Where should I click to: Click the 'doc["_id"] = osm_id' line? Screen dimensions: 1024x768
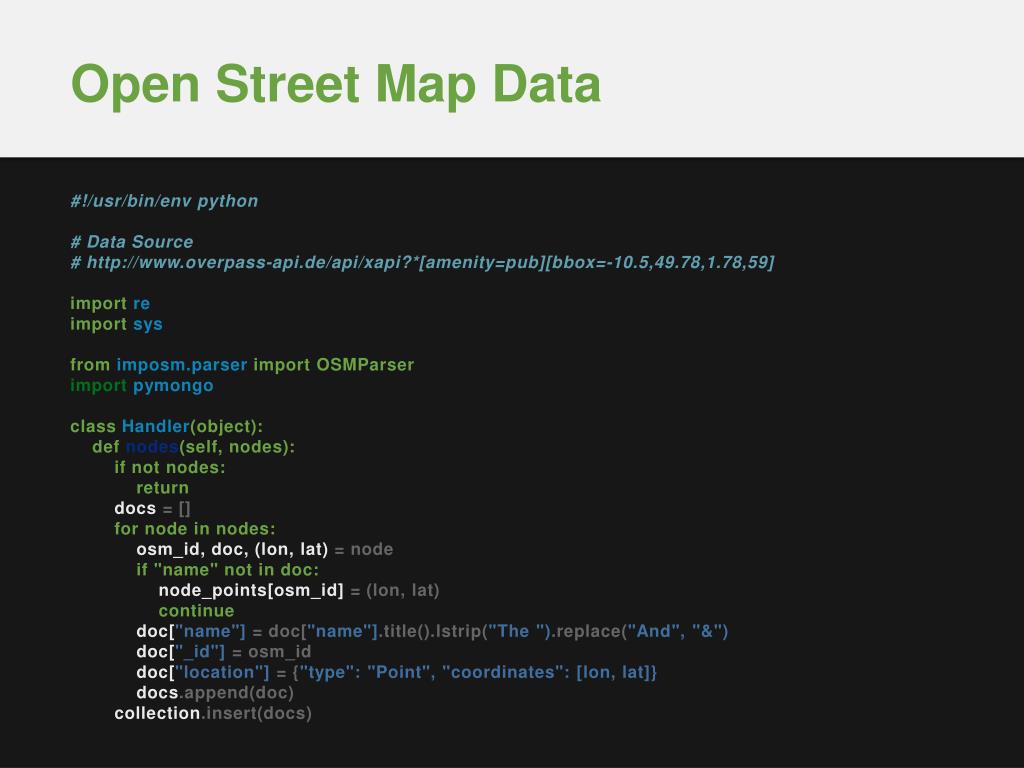pyautogui.click(x=223, y=652)
